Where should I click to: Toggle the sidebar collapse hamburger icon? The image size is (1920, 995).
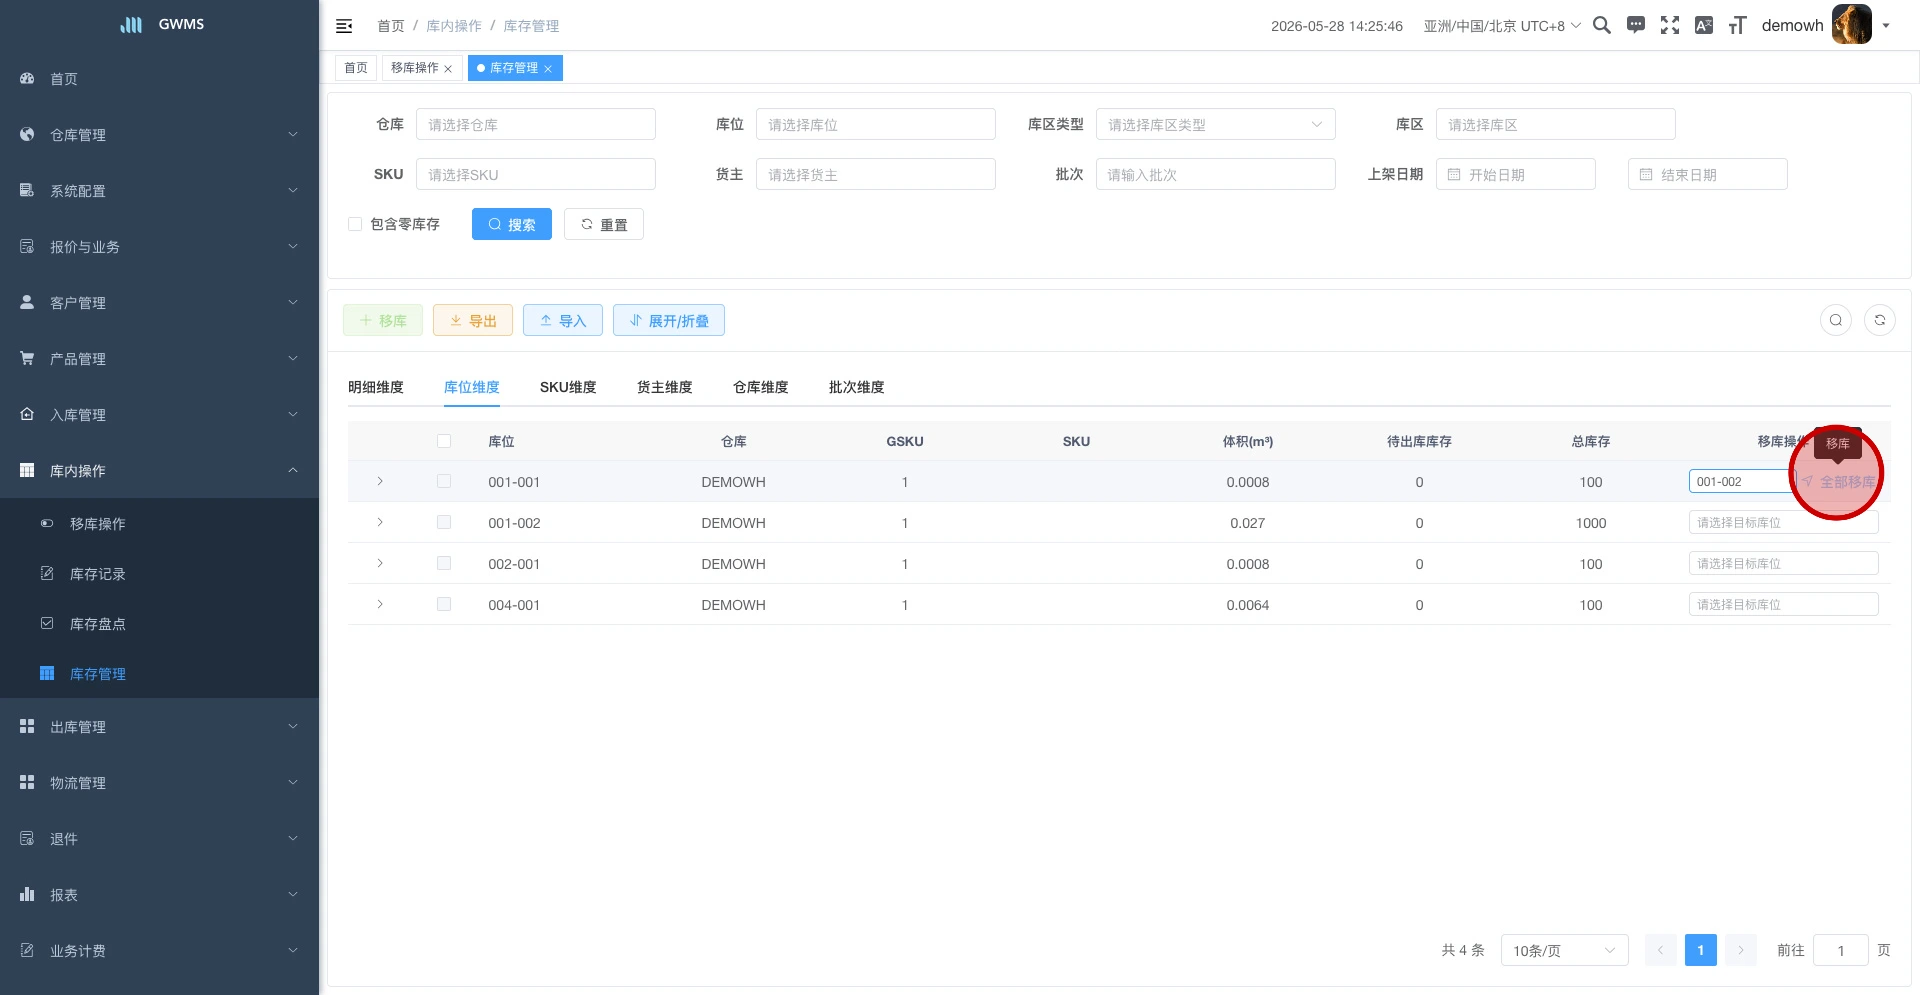click(344, 26)
